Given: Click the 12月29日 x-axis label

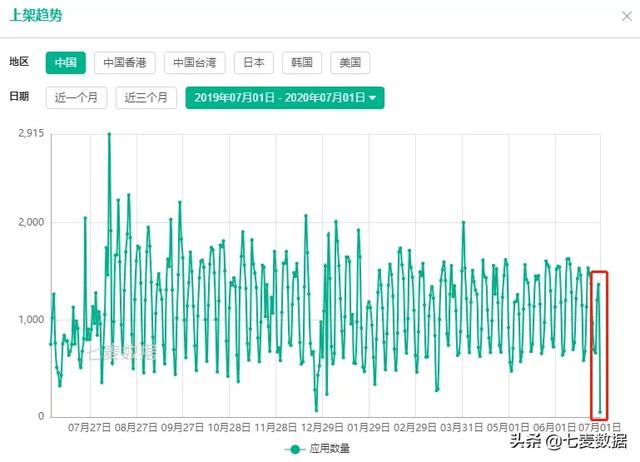Looking at the screenshot, I should pyautogui.click(x=322, y=427).
